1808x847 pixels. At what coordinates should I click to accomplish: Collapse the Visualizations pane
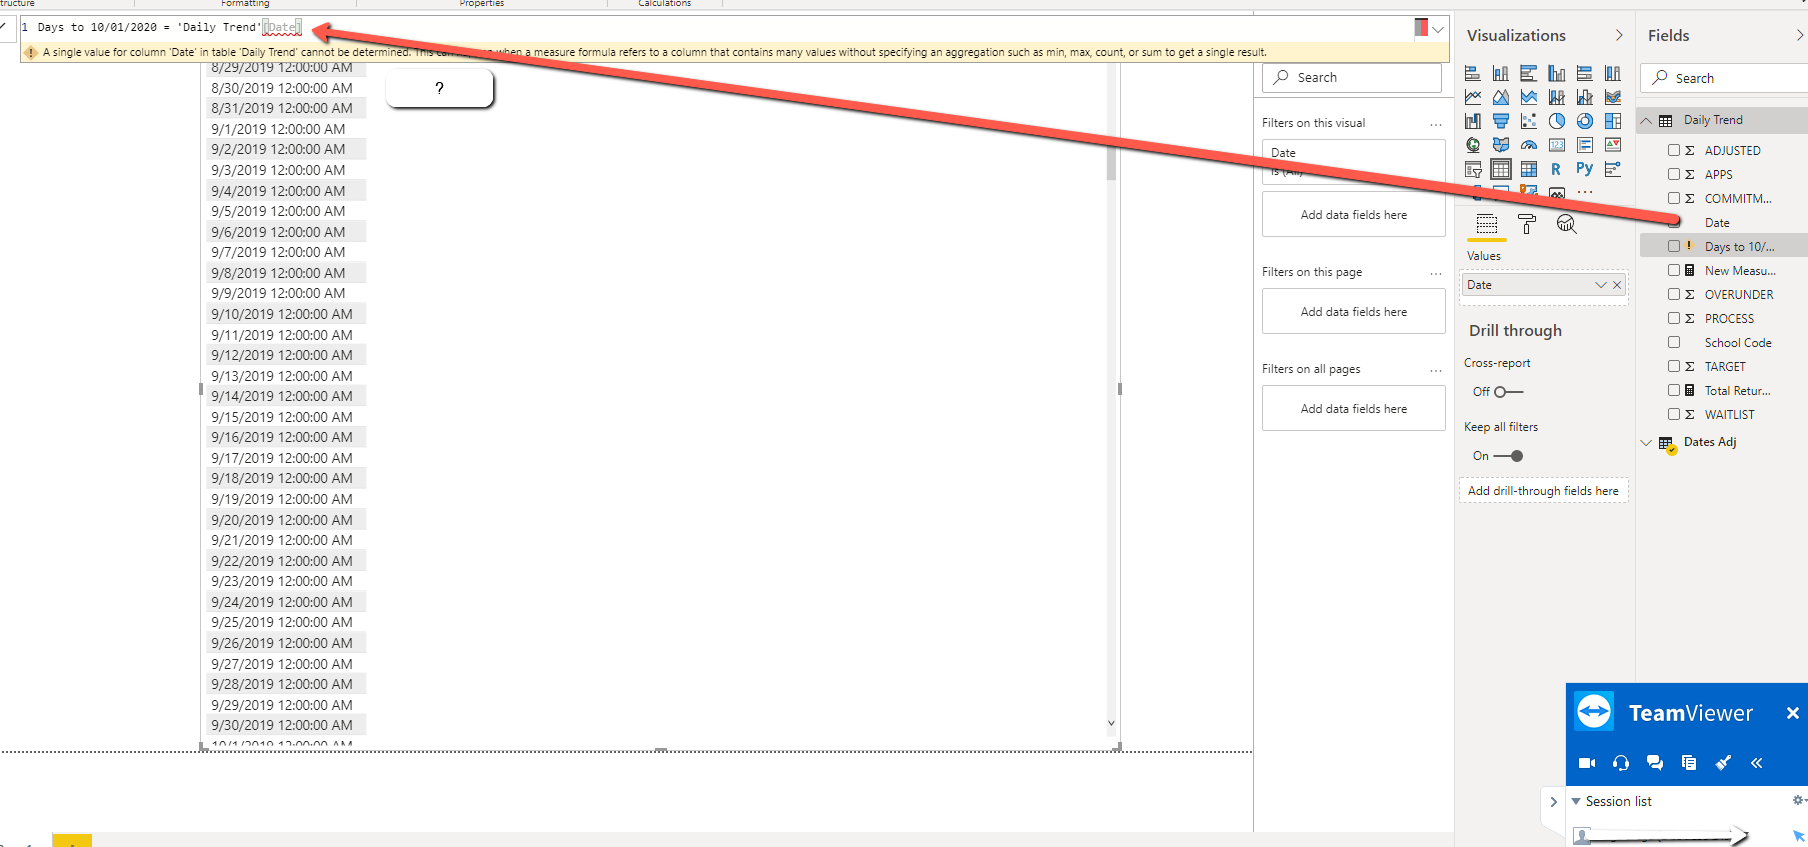click(x=1619, y=35)
